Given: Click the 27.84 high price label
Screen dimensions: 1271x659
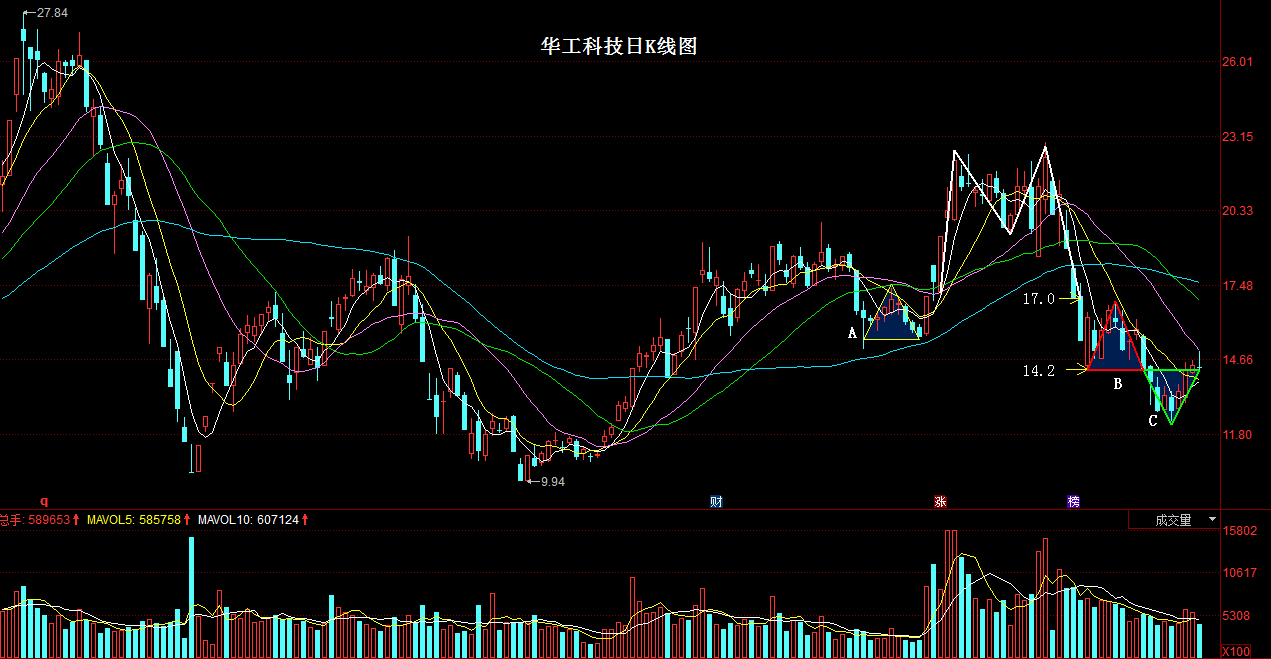Looking at the screenshot, I should [51, 12].
